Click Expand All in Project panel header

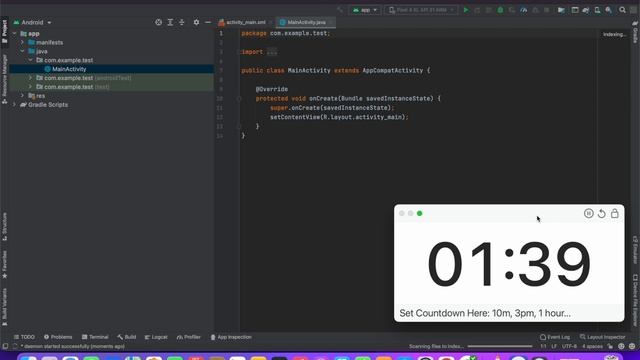(170, 22)
